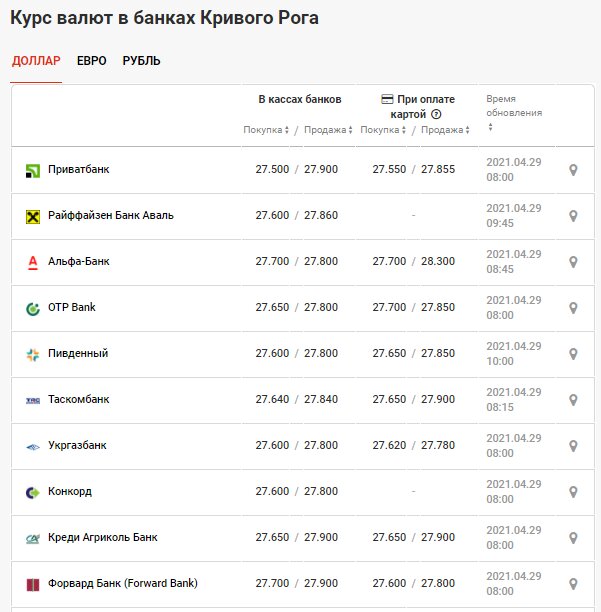Image resolution: width=601 pixels, height=612 pixels.
Task: Switch to the РУБЛЬ tab
Action: click(x=141, y=61)
